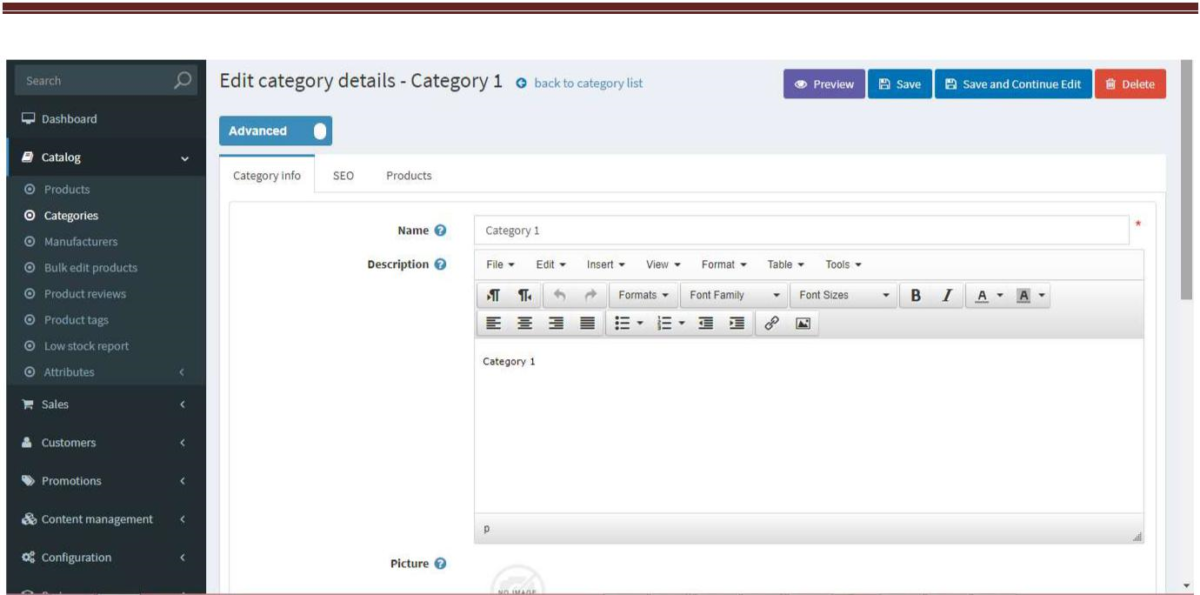Align text left

coord(494,323)
